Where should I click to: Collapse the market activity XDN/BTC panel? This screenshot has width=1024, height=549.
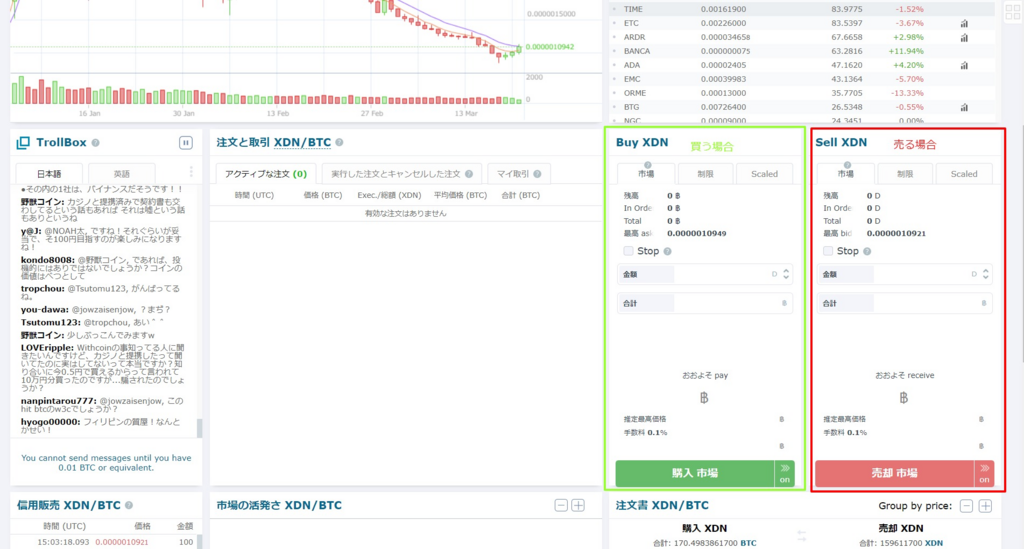[x=561, y=506]
